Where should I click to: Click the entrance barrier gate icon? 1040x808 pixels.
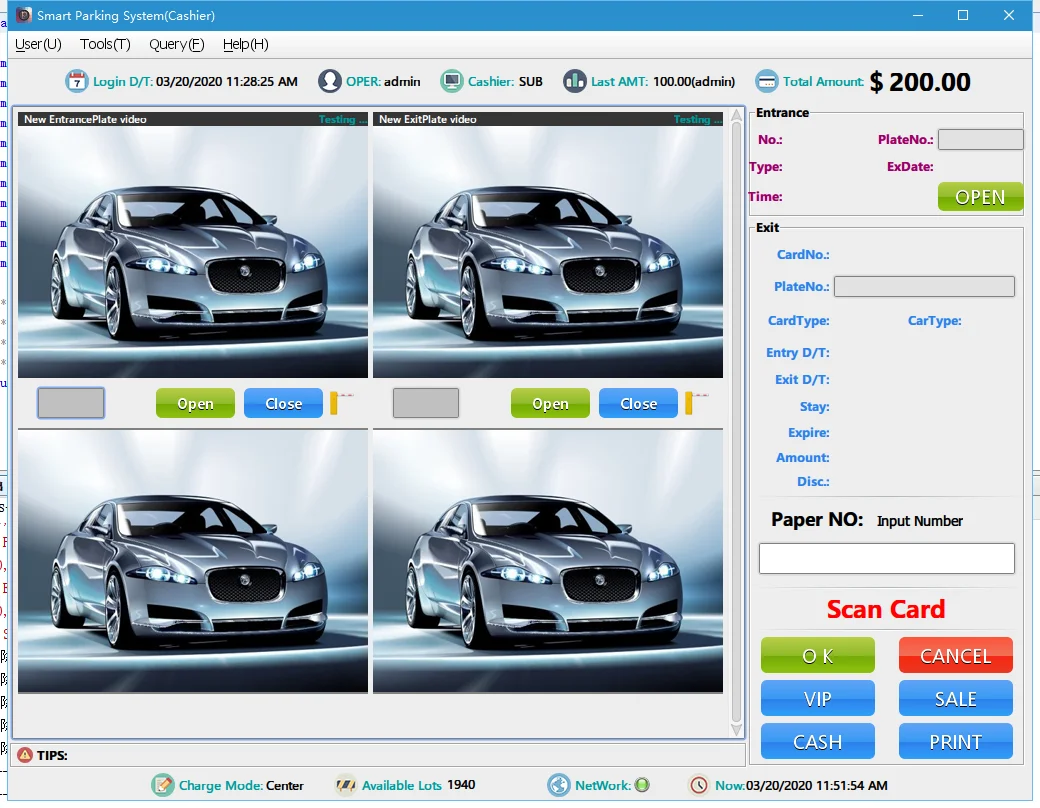tap(340, 402)
